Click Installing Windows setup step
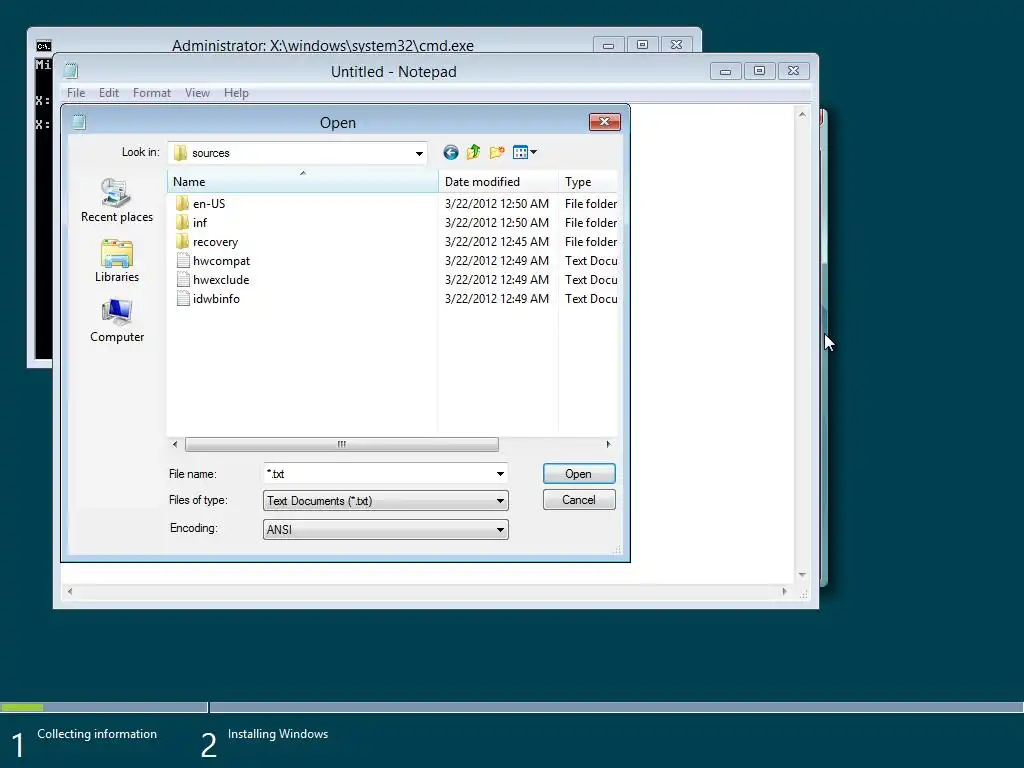Screen dimensions: 1024x768 click(278, 734)
